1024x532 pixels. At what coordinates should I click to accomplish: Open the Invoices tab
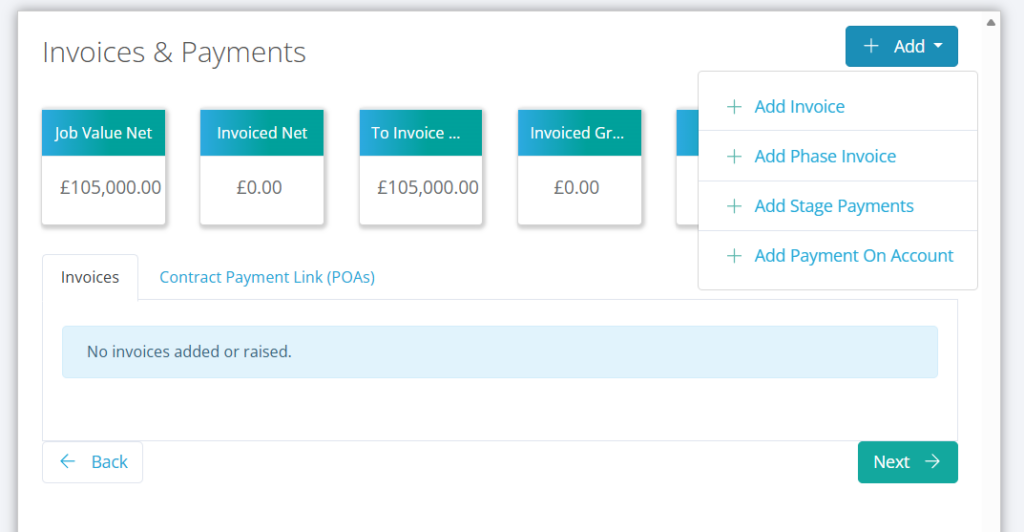point(90,277)
